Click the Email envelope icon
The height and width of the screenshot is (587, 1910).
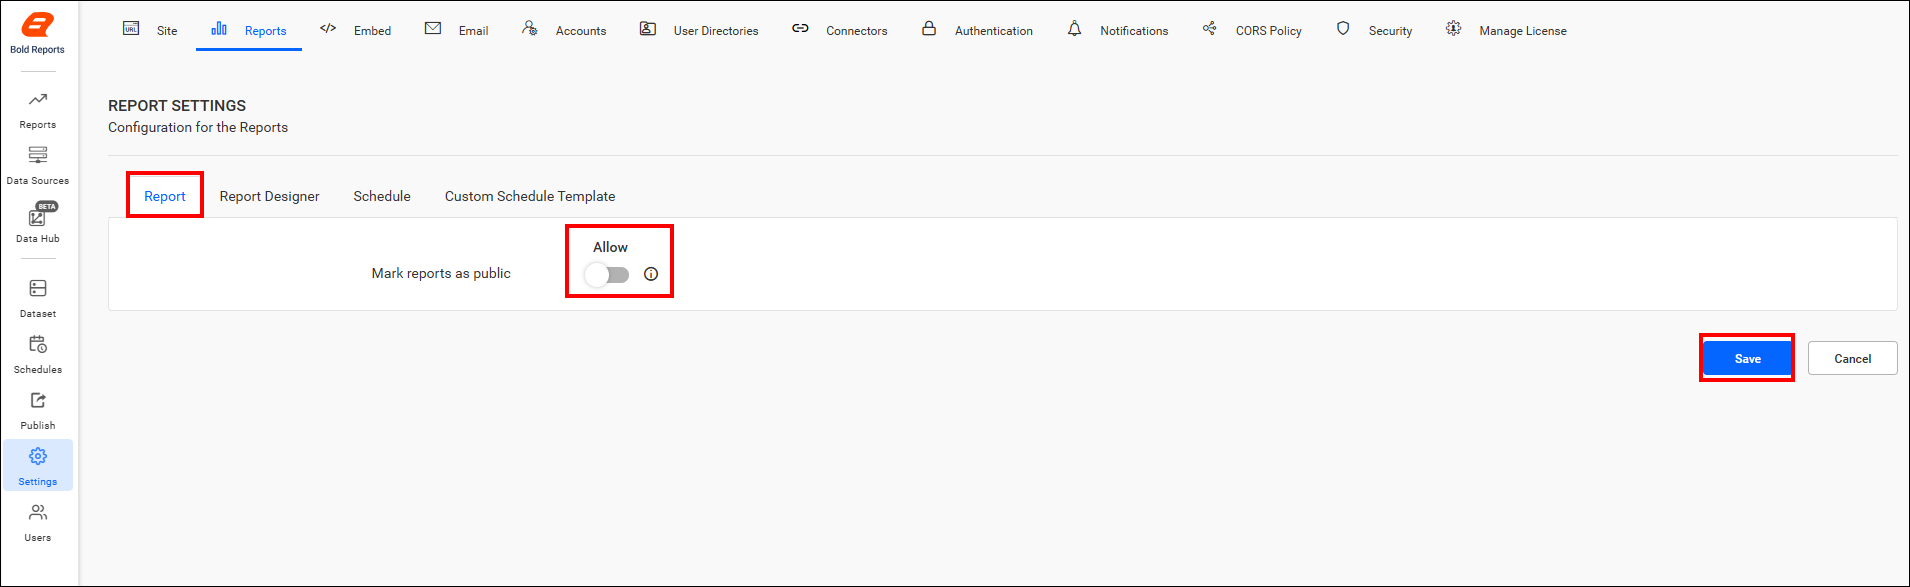[x=433, y=28]
